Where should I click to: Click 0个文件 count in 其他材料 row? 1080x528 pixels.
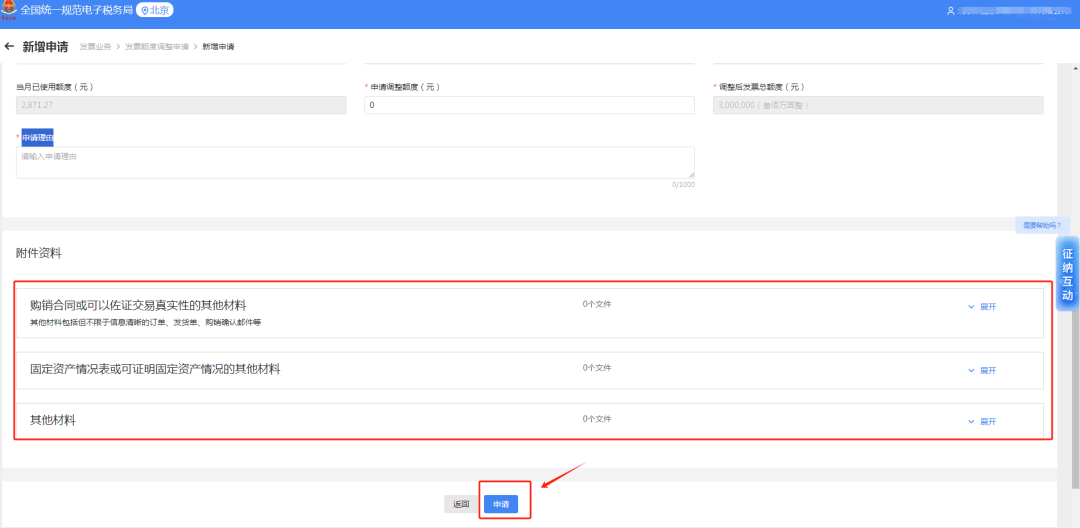(596, 419)
